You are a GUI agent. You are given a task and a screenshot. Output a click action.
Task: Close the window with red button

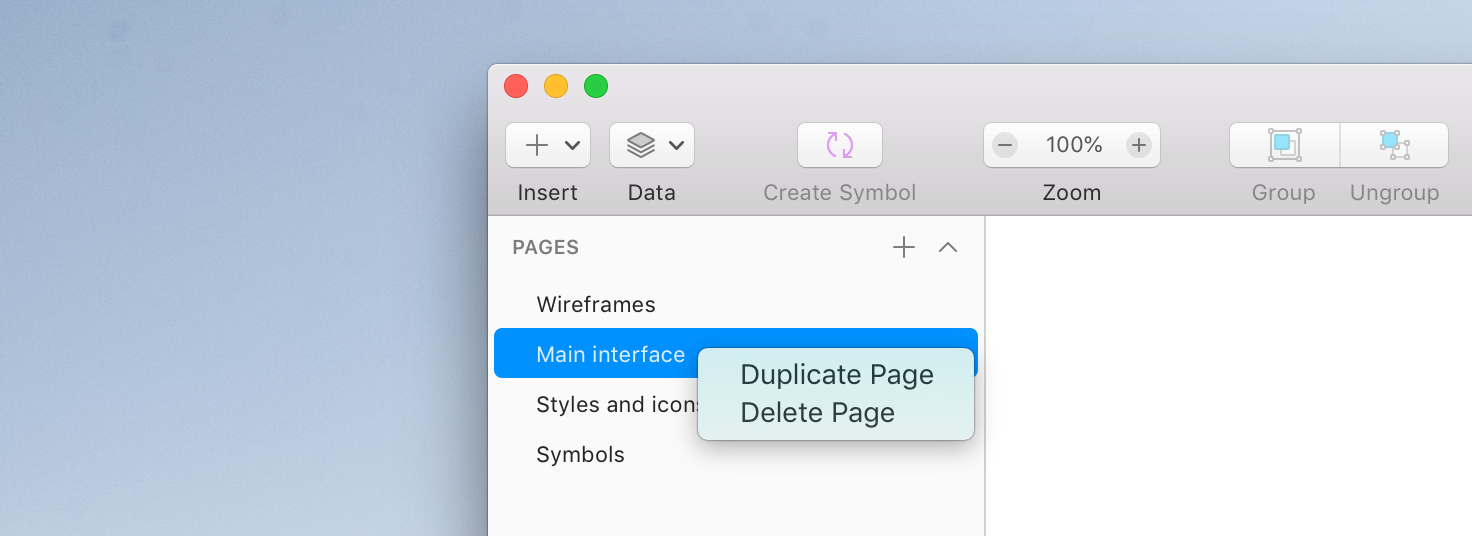[516, 86]
